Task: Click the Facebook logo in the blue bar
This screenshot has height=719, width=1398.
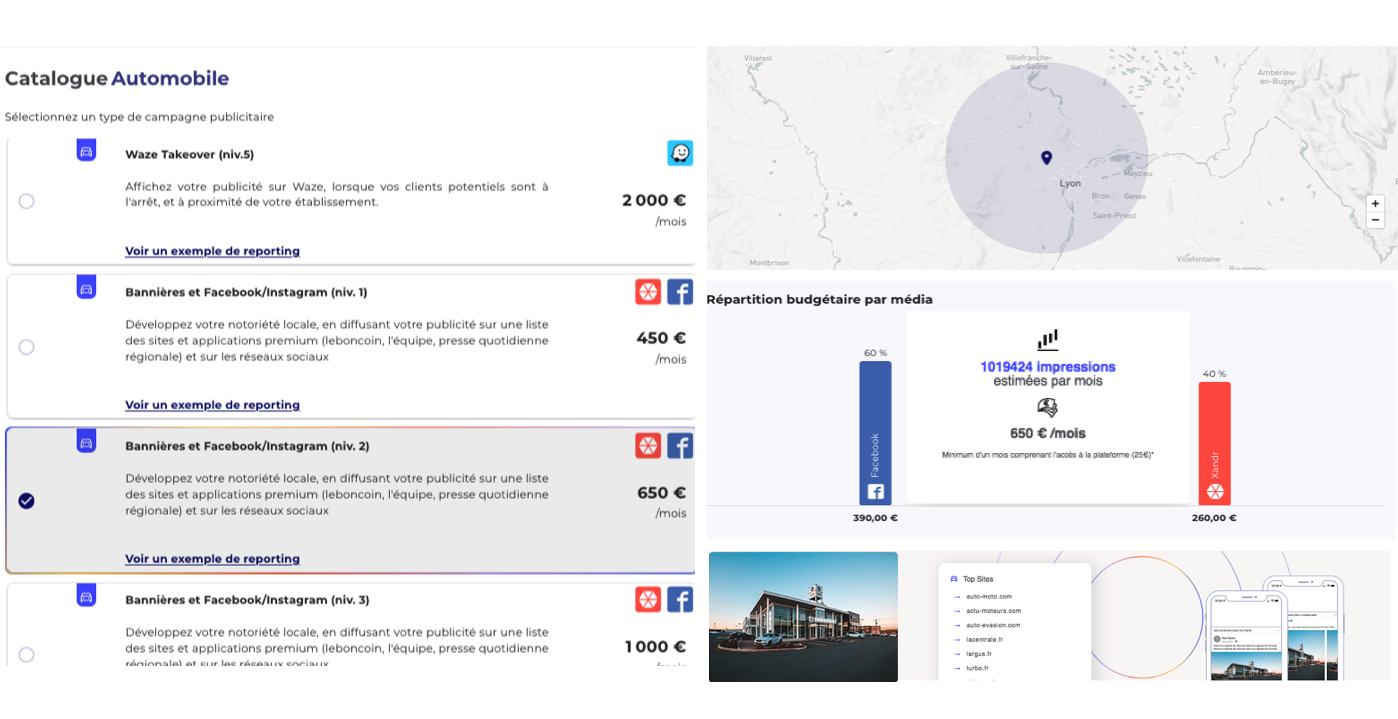Action: 875,491
